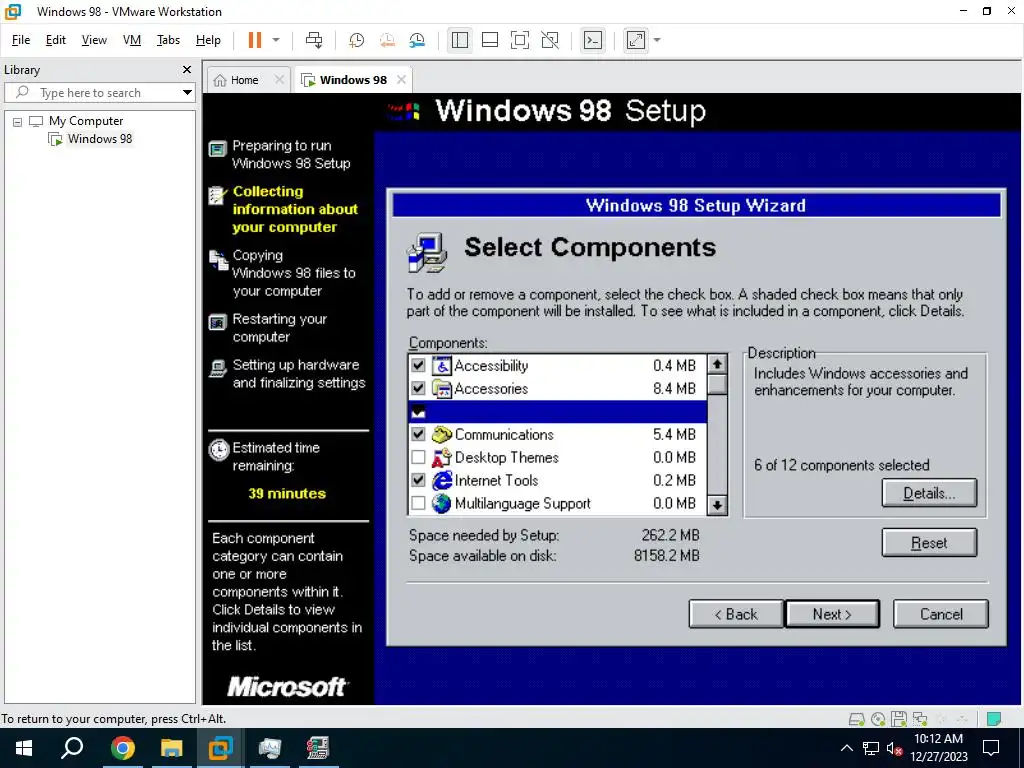1024x768 pixels.
Task: Open the stretch options dropdown arrow
Action: coord(657,40)
